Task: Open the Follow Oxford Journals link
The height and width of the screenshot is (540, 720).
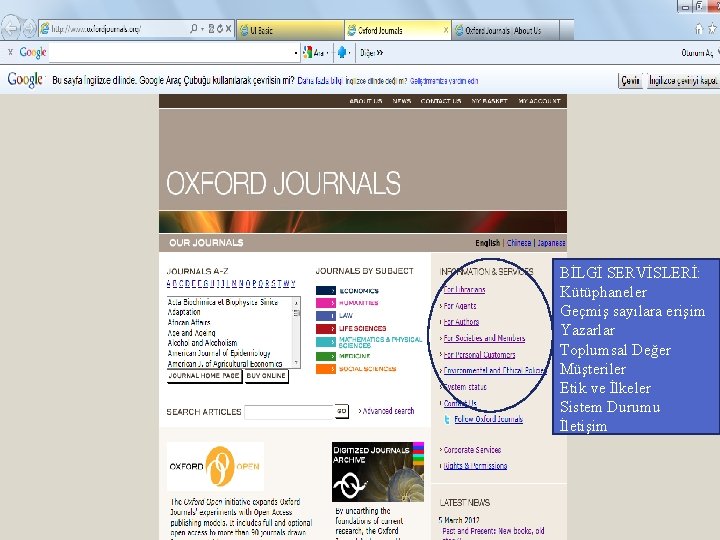Action: (489, 419)
